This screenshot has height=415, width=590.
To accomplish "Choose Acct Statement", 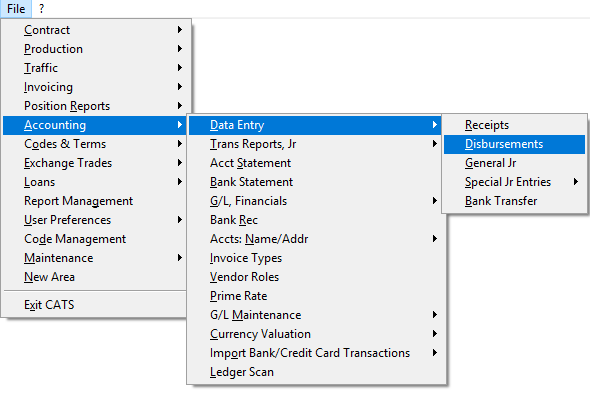I will (x=316, y=163).
